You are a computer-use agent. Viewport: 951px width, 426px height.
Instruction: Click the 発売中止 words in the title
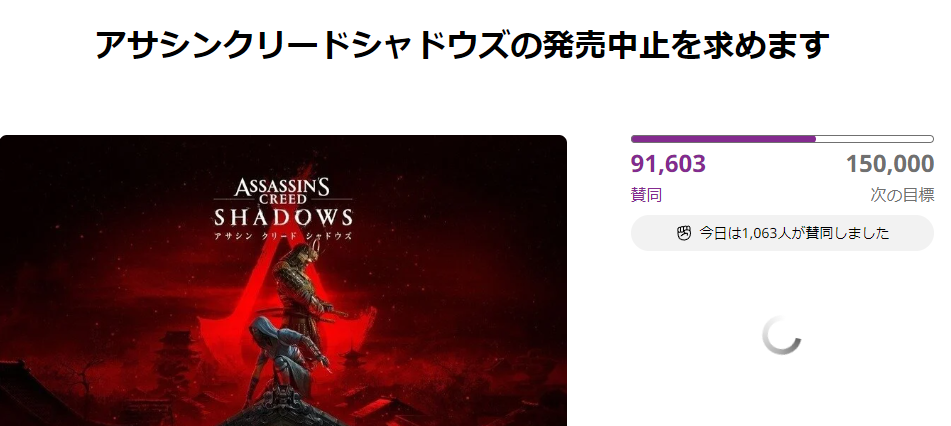coord(597,44)
